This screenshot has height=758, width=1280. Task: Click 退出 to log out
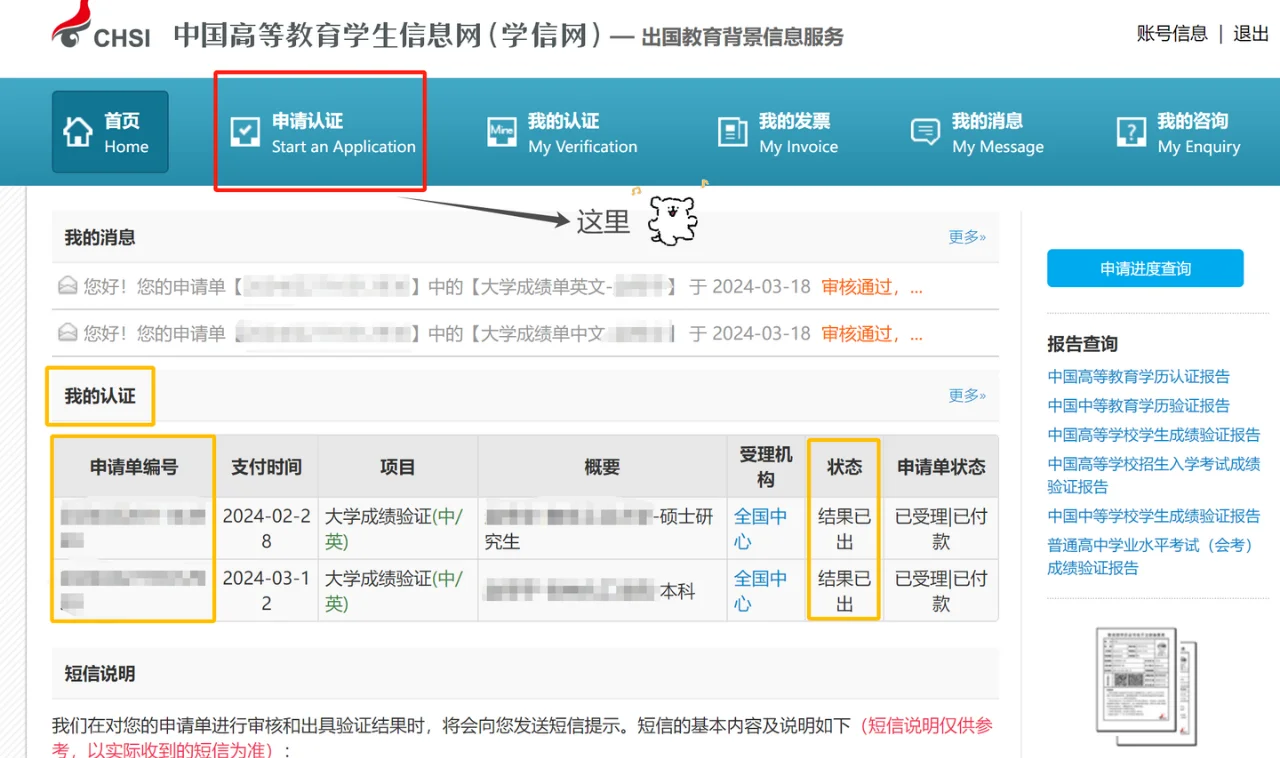(1251, 33)
